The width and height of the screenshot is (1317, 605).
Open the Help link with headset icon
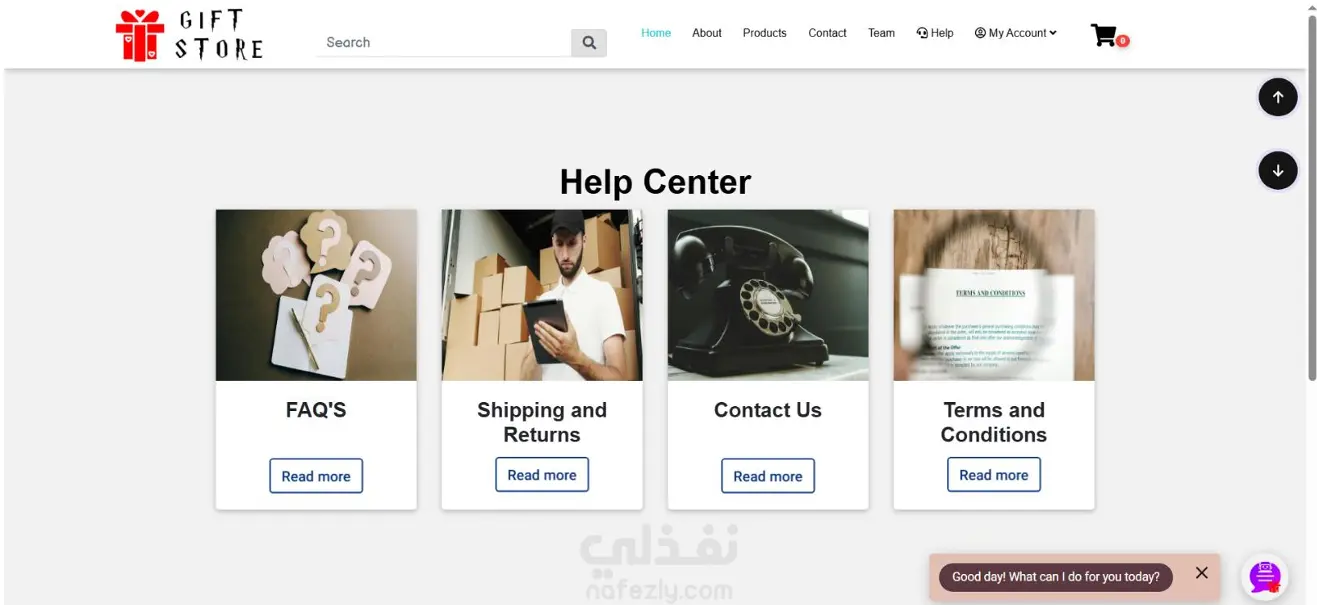click(x=935, y=33)
